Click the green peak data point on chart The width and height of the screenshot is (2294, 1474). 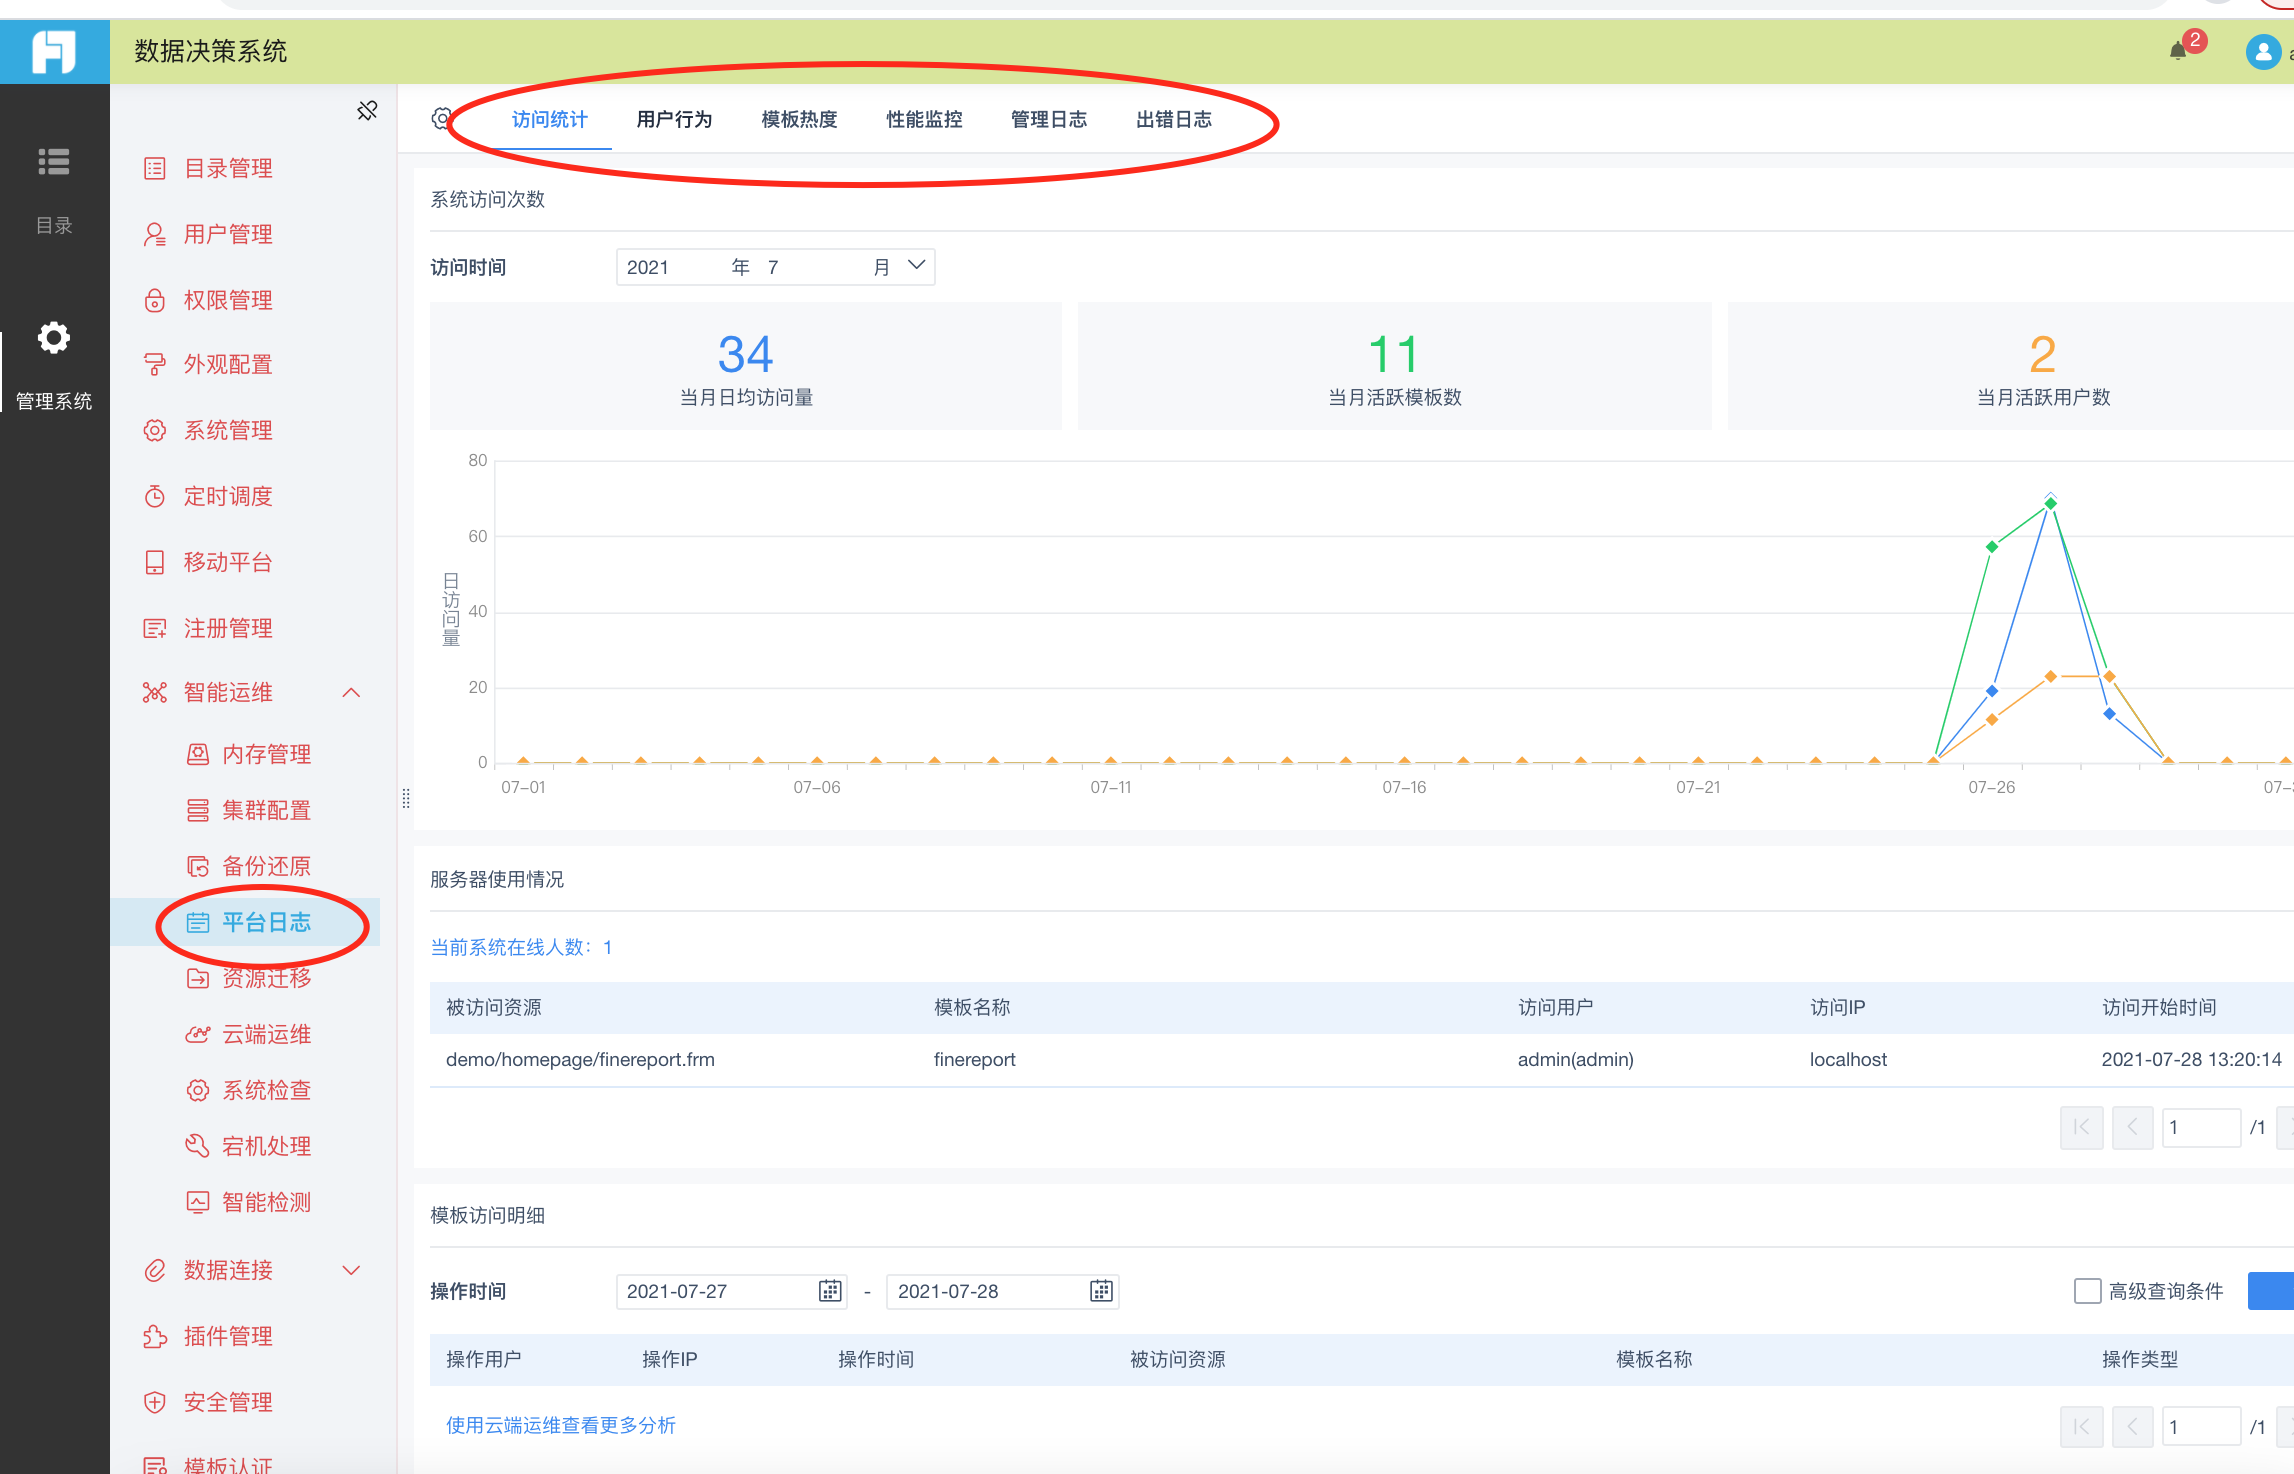click(x=2050, y=503)
